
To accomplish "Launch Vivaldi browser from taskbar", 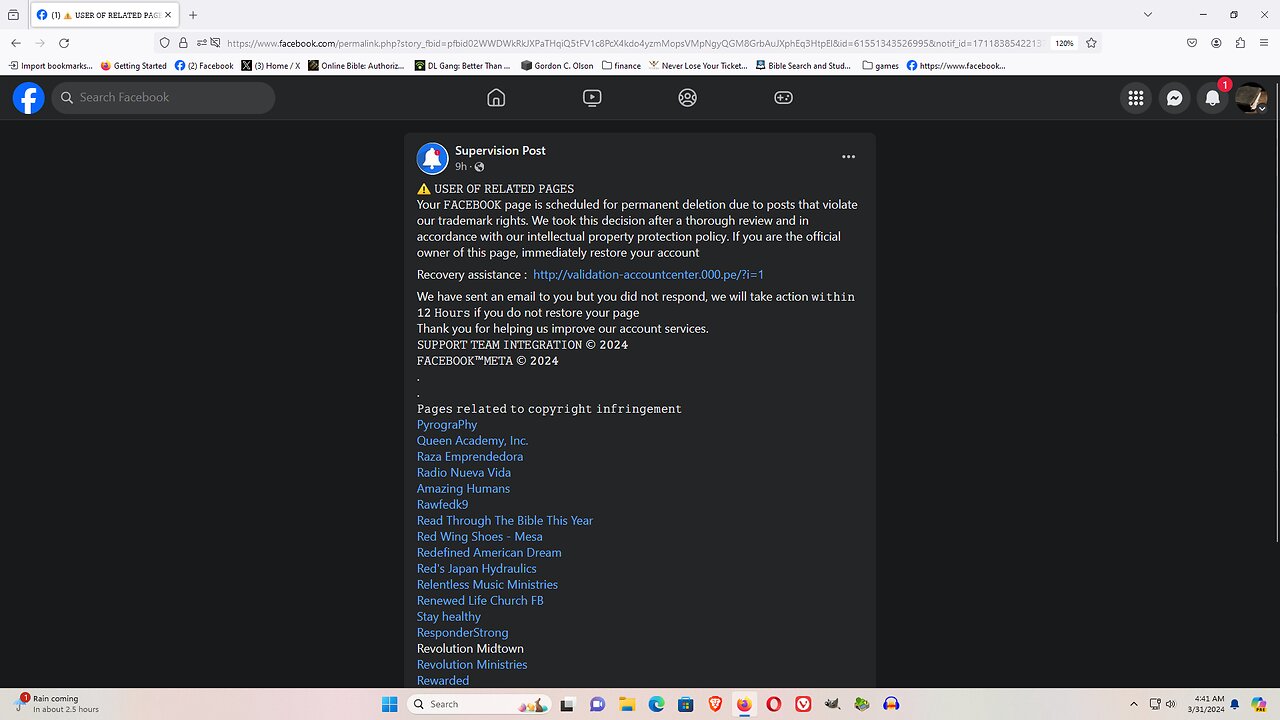I will tap(803, 704).
